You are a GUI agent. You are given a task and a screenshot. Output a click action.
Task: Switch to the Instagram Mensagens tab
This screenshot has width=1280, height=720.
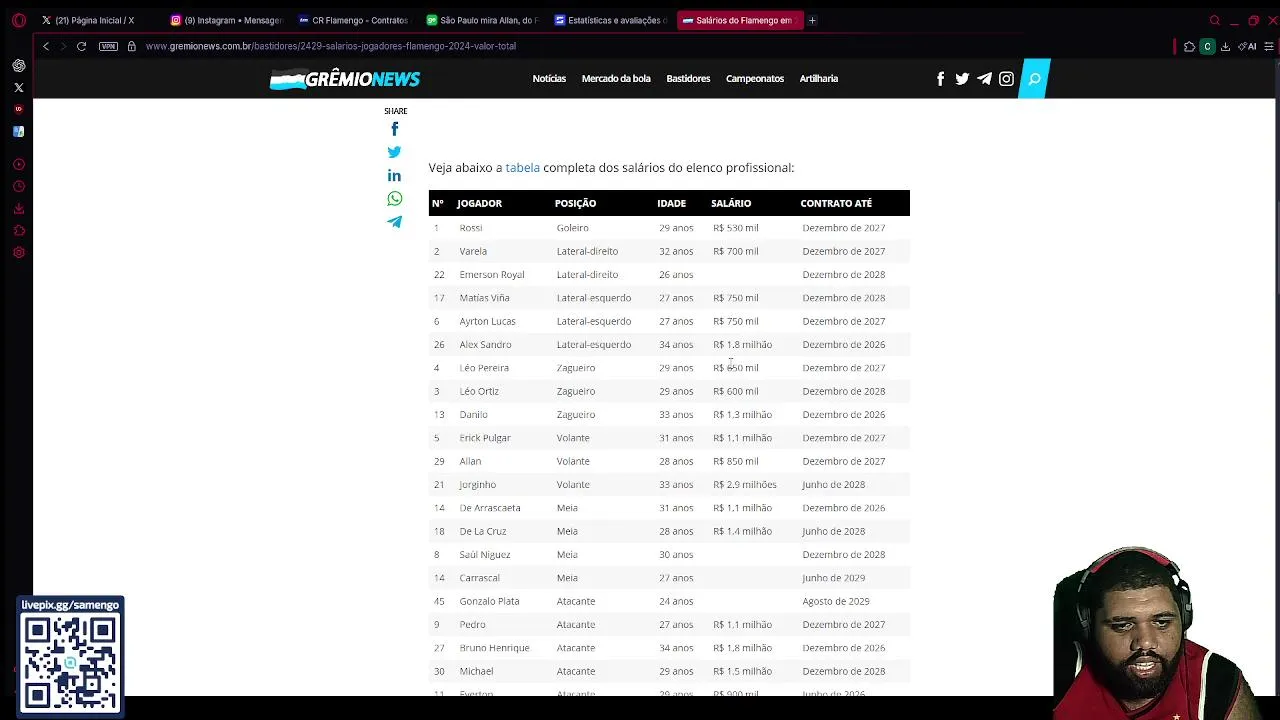coord(226,20)
